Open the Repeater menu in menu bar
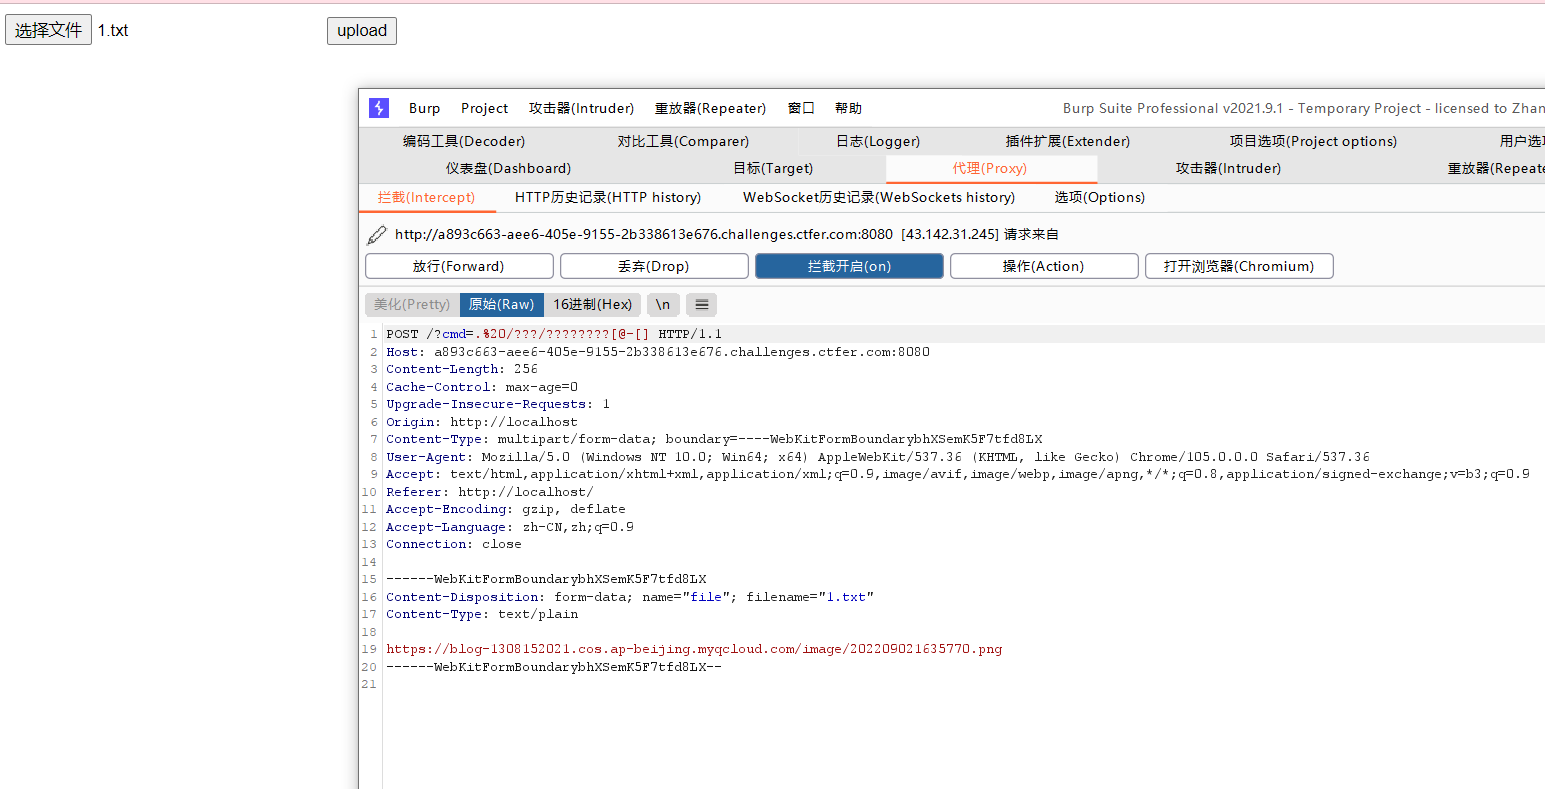This screenshot has width=1545, height=789. [x=710, y=108]
